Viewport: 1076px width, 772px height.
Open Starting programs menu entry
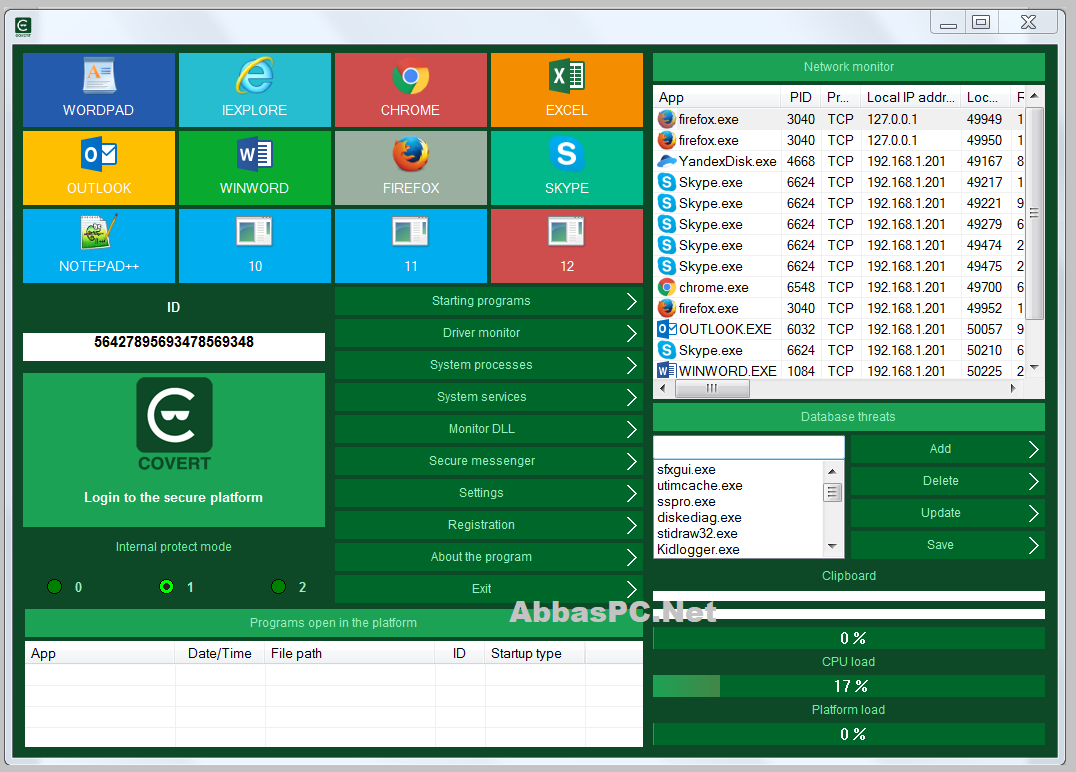tap(489, 301)
